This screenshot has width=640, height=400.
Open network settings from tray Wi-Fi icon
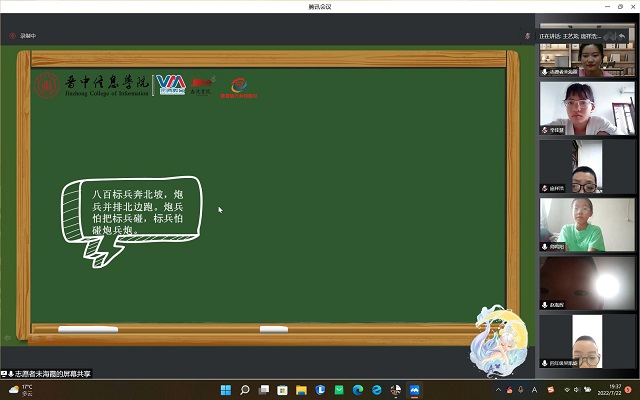tap(567, 390)
